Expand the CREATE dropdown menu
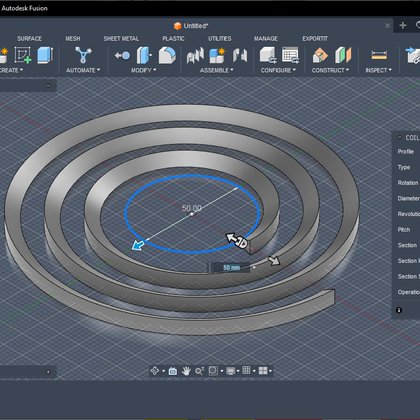The image size is (420, 420). [x=11, y=70]
